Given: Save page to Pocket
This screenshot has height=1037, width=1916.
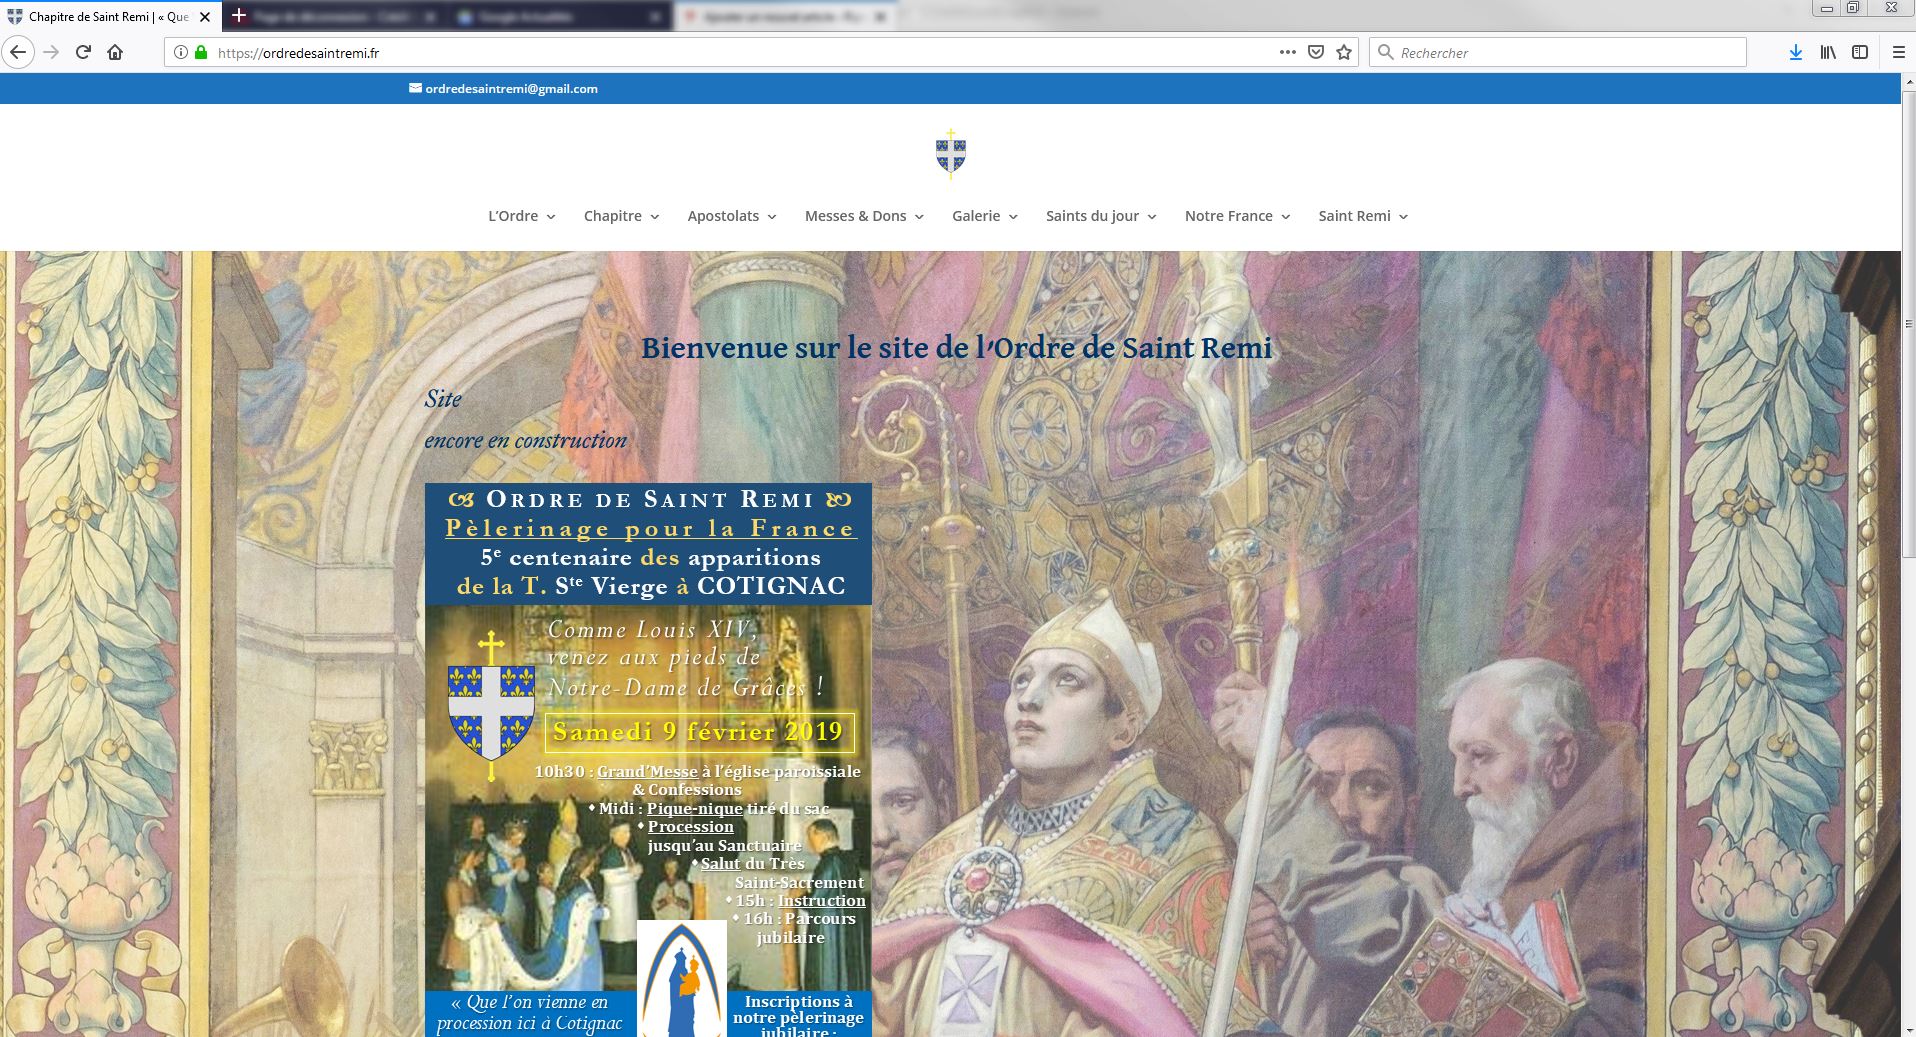Looking at the screenshot, I should [x=1316, y=52].
